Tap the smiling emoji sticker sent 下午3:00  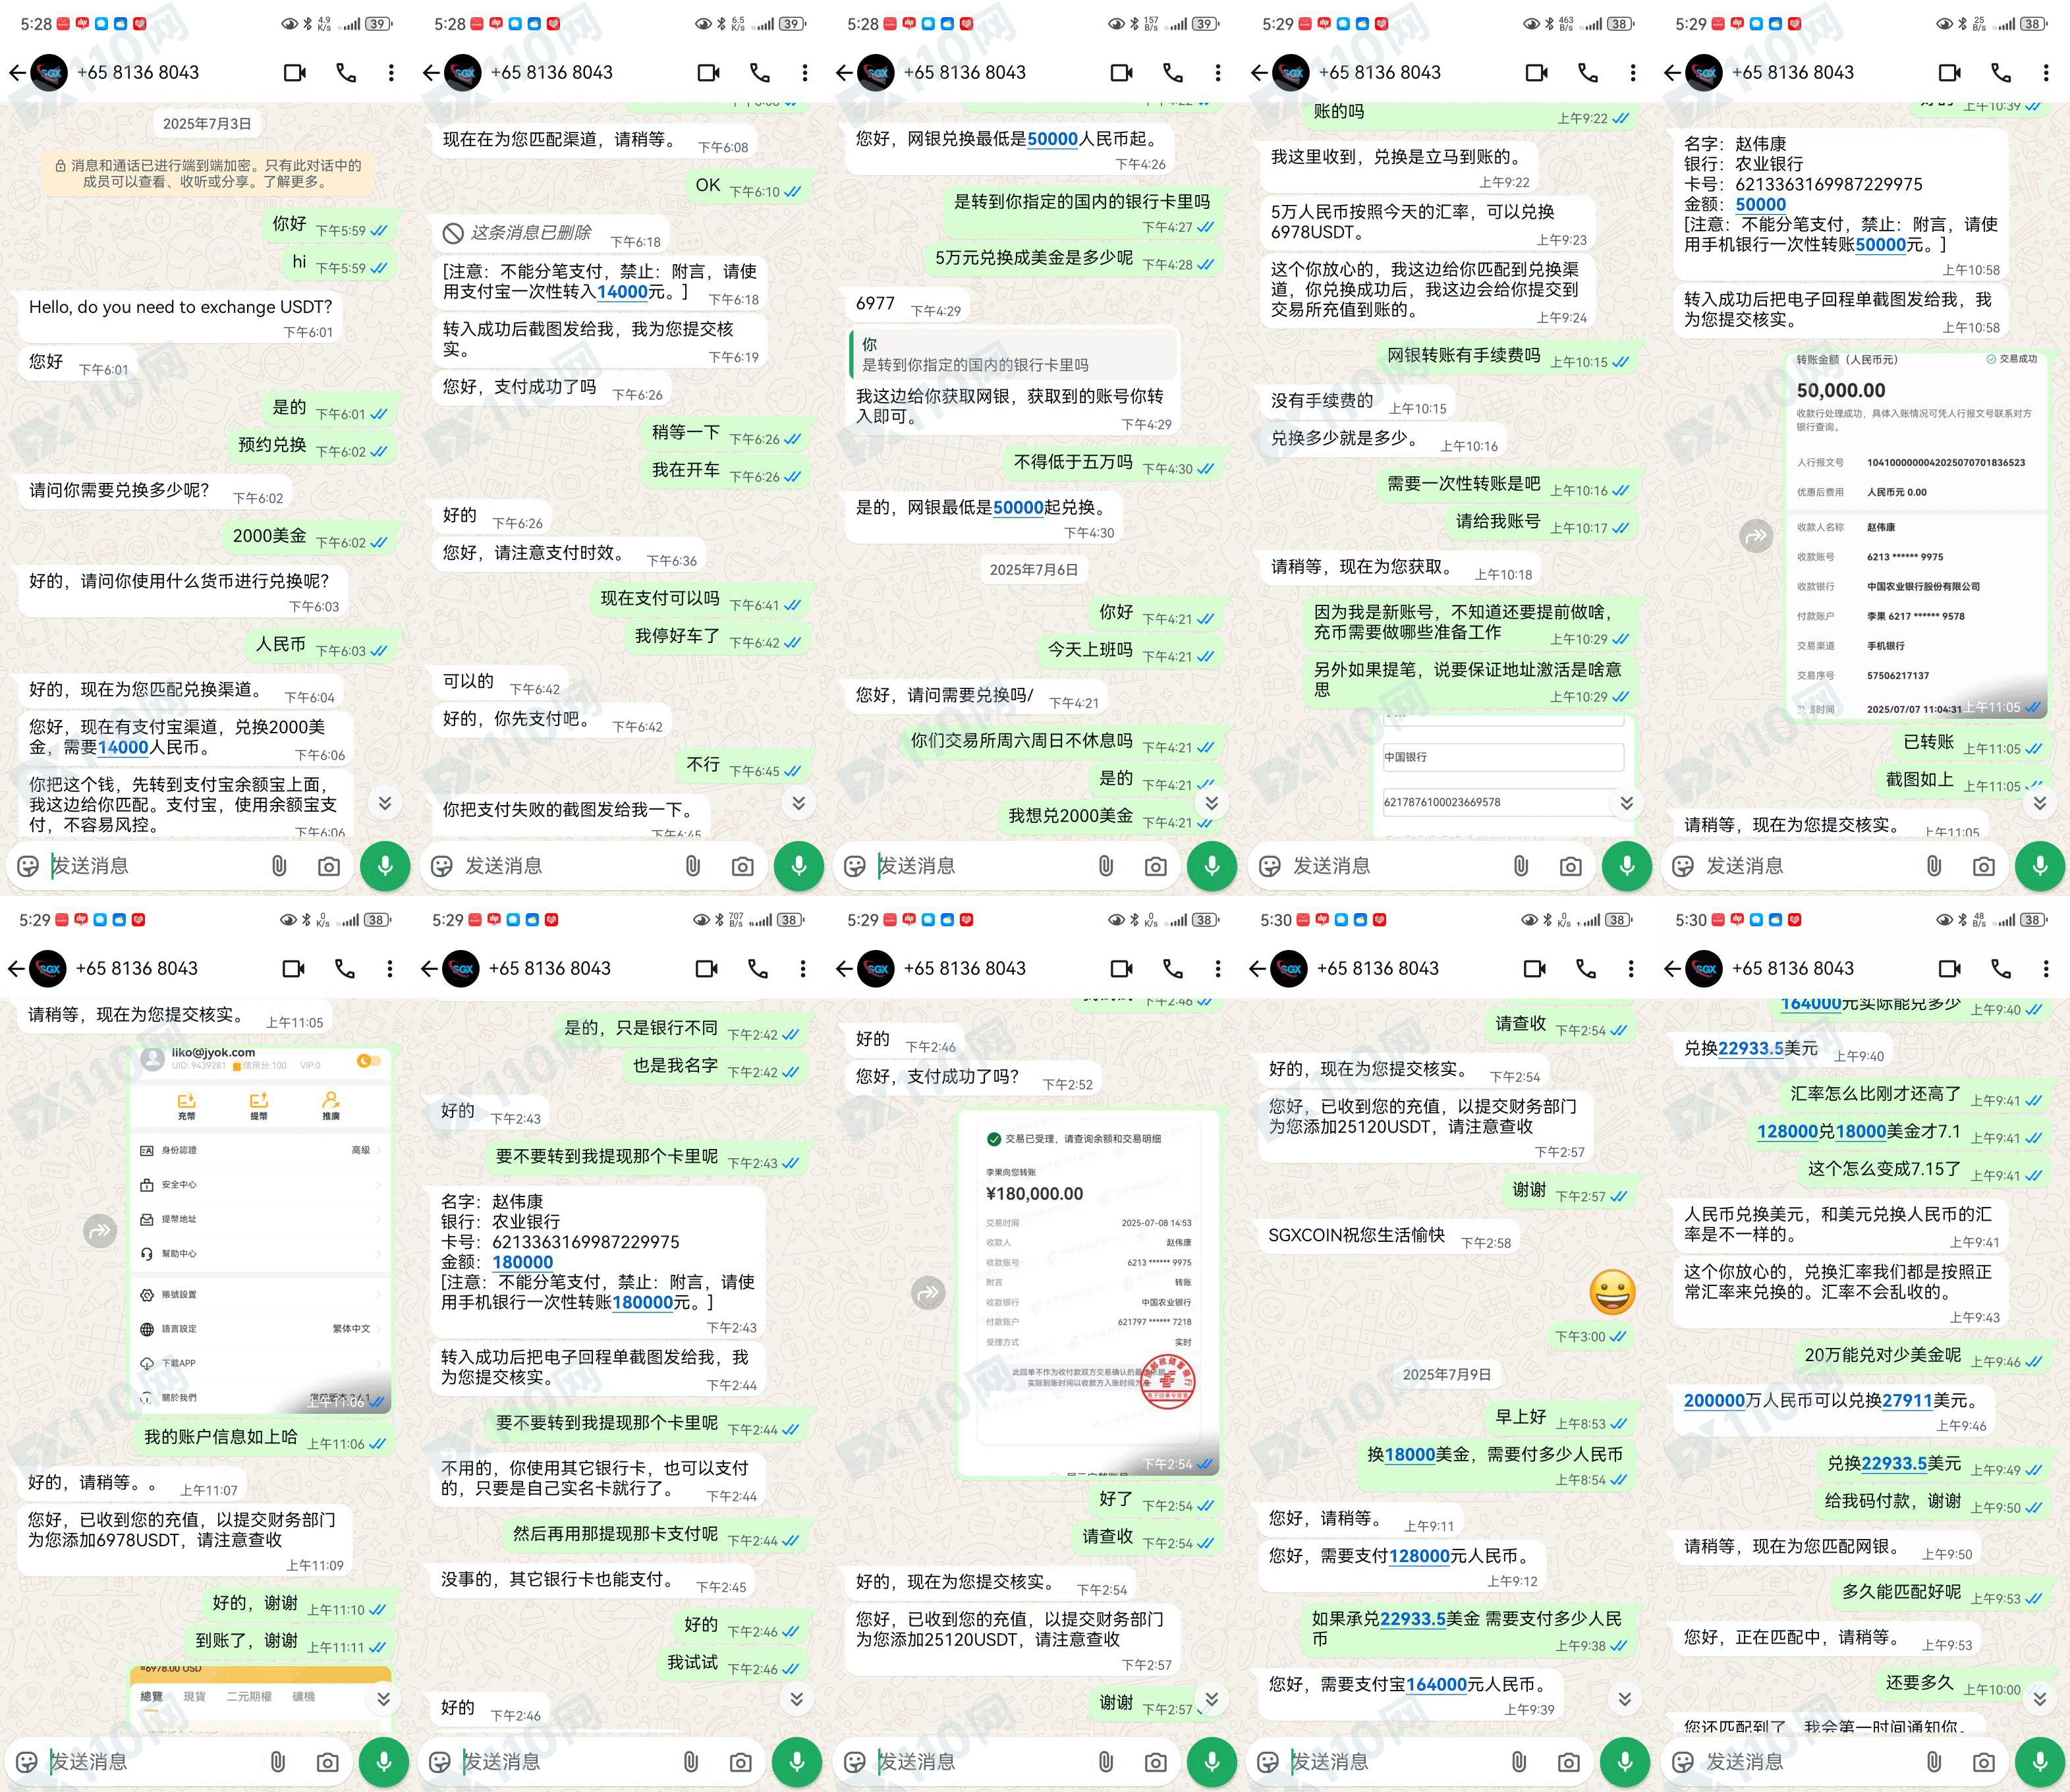pyautogui.click(x=1612, y=1293)
